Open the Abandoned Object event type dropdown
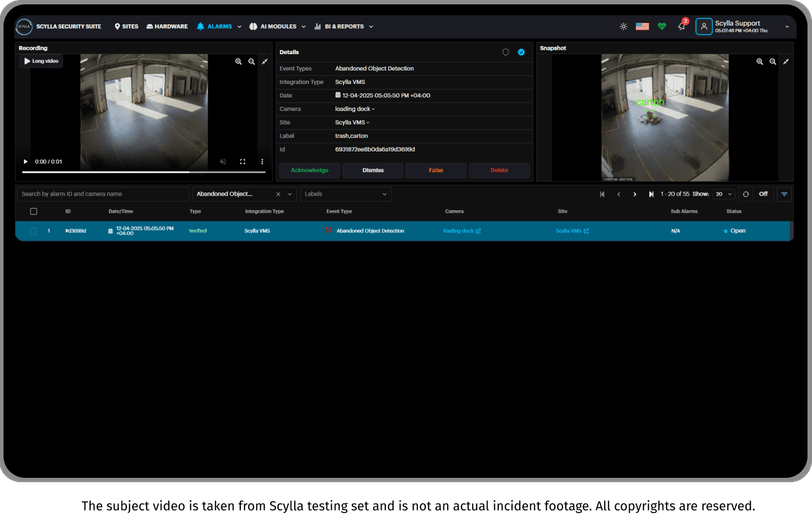Screen dimensions: 812x519 (x=290, y=194)
